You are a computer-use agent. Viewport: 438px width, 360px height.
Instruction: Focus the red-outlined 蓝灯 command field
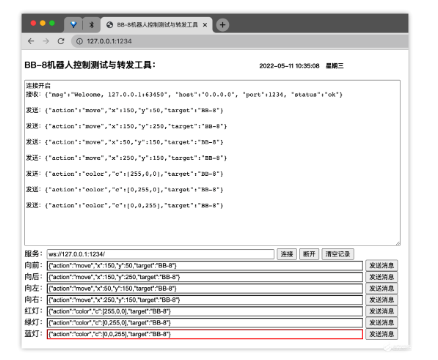click(205, 334)
